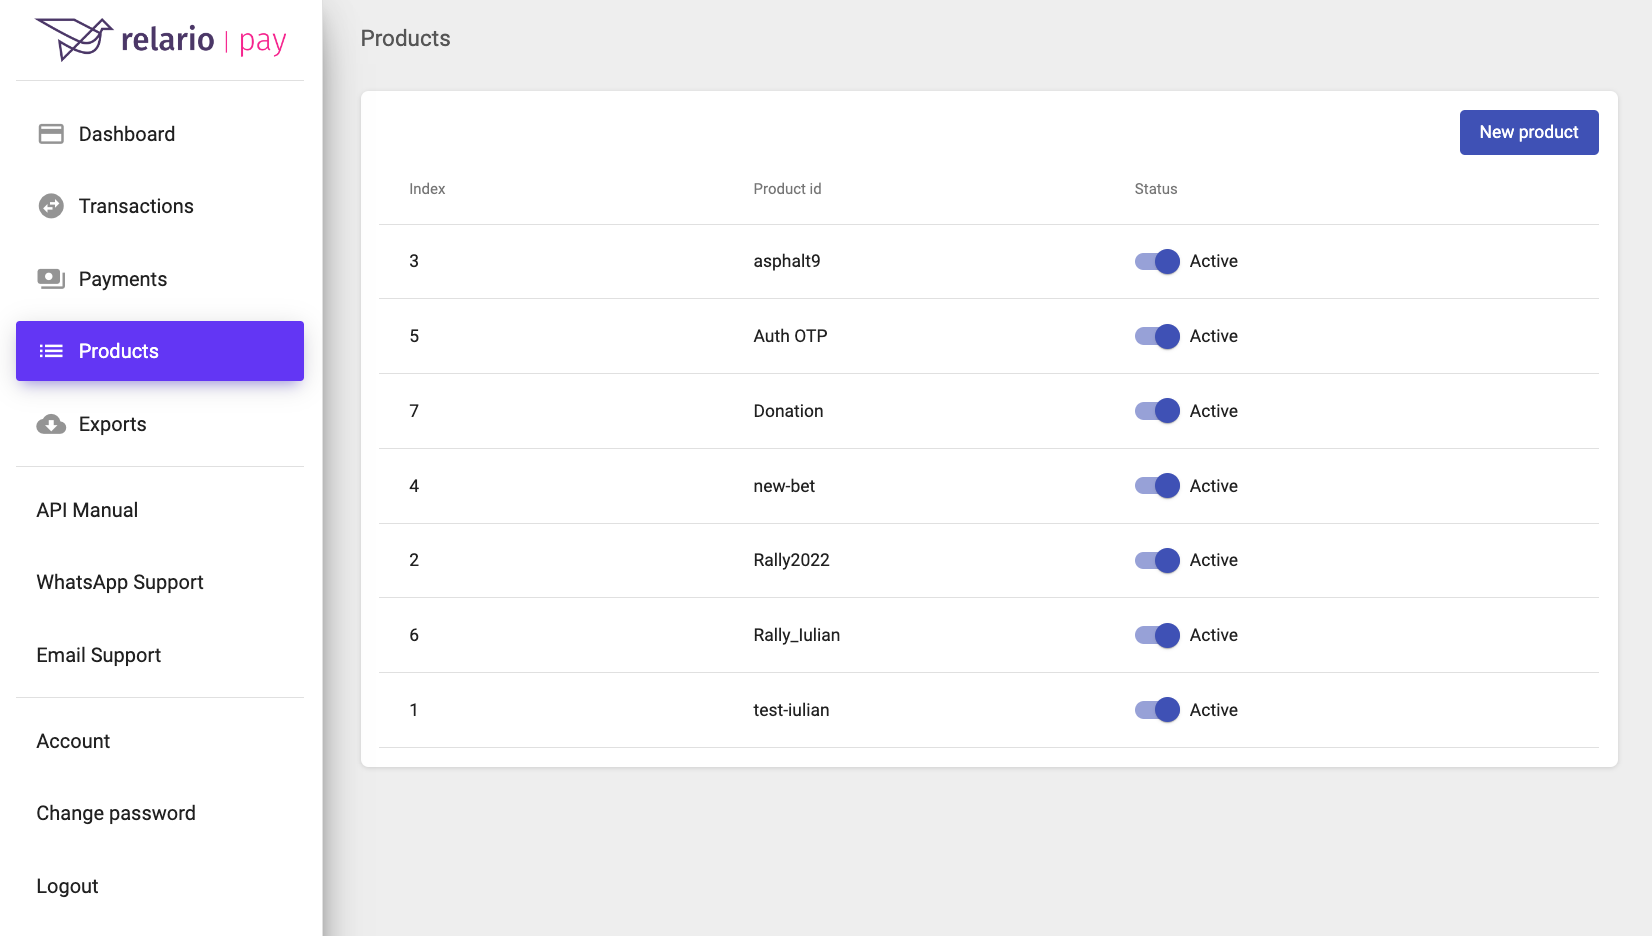Toggle the Donation product status
1652x936 pixels.
coord(1157,411)
